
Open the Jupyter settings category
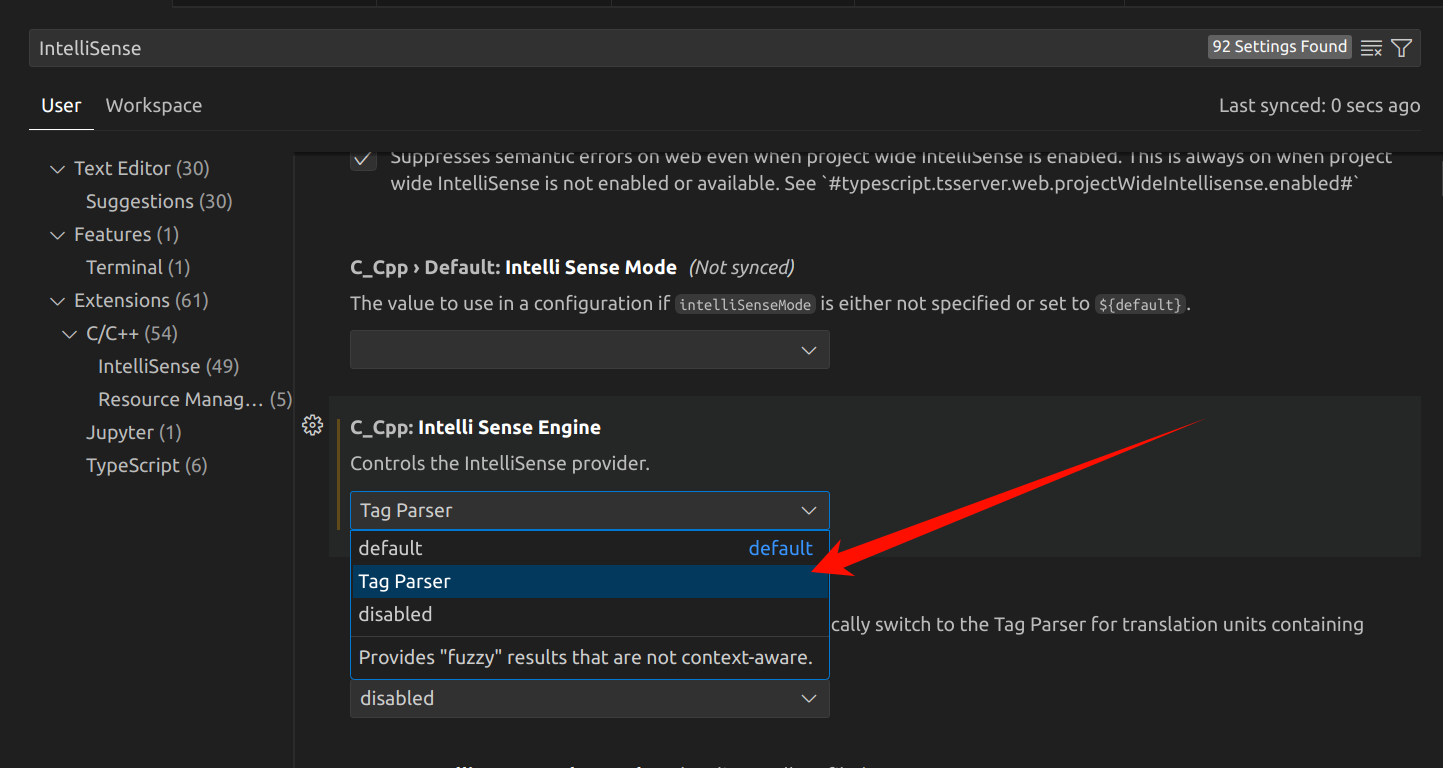click(133, 432)
